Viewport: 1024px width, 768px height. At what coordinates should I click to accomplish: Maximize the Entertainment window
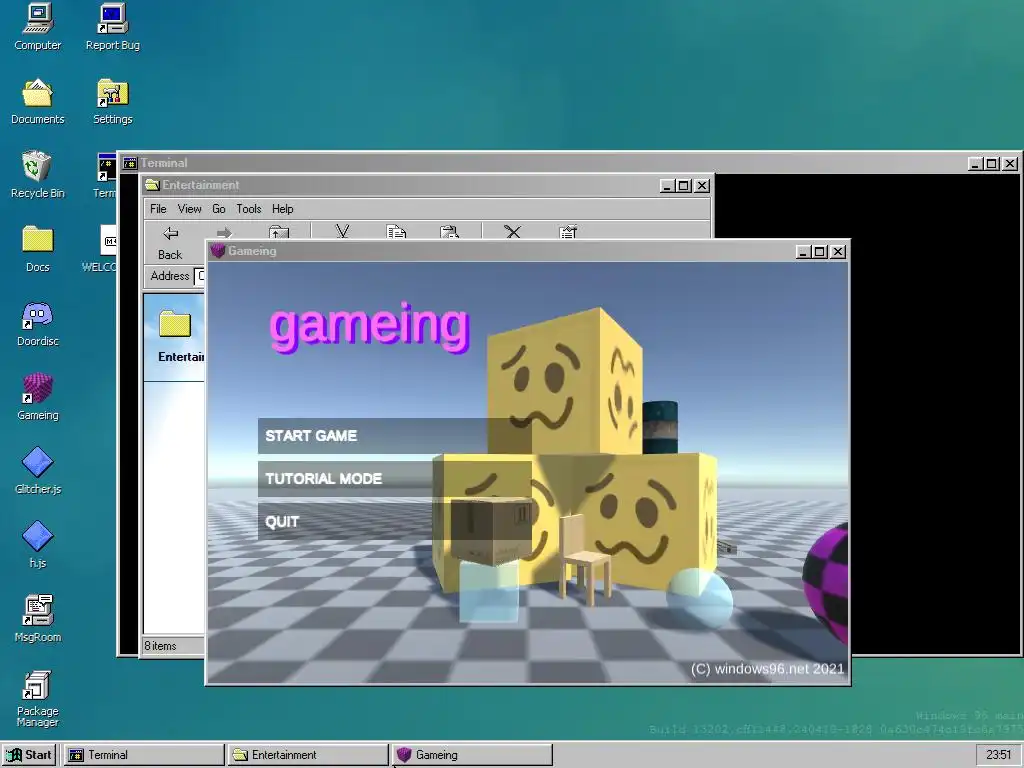point(684,185)
